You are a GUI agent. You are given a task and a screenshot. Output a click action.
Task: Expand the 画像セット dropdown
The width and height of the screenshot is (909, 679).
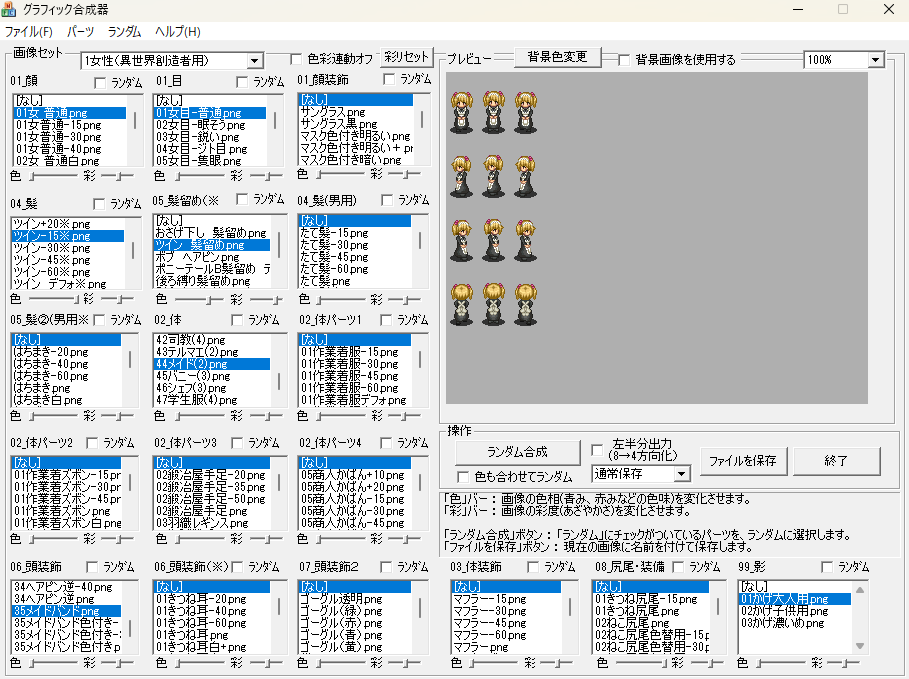[x=254, y=61]
